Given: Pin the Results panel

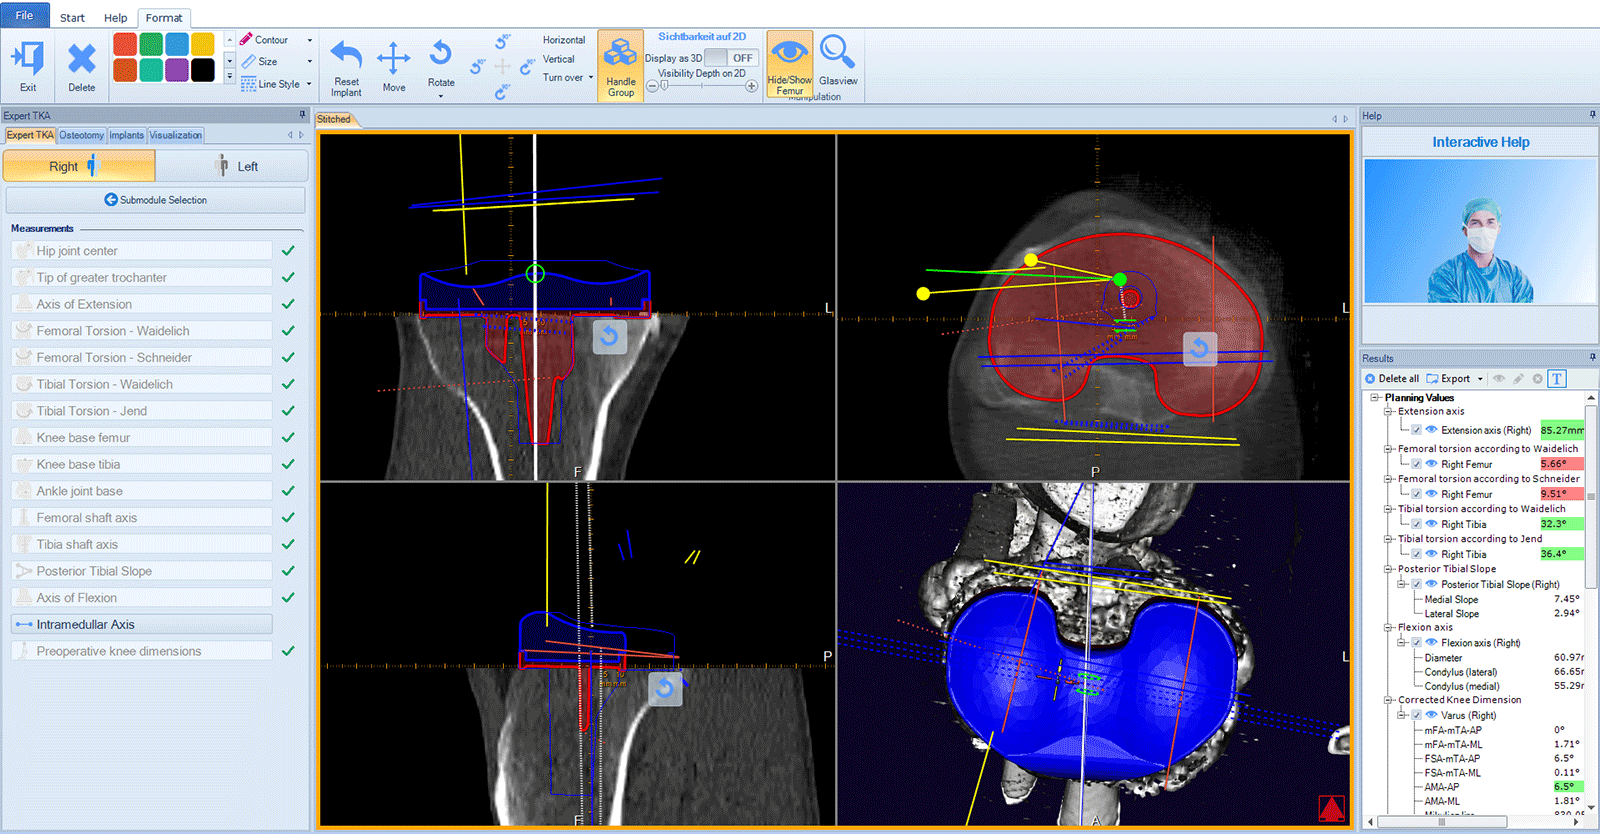Looking at the screenshot, I should click(1592, 357).
